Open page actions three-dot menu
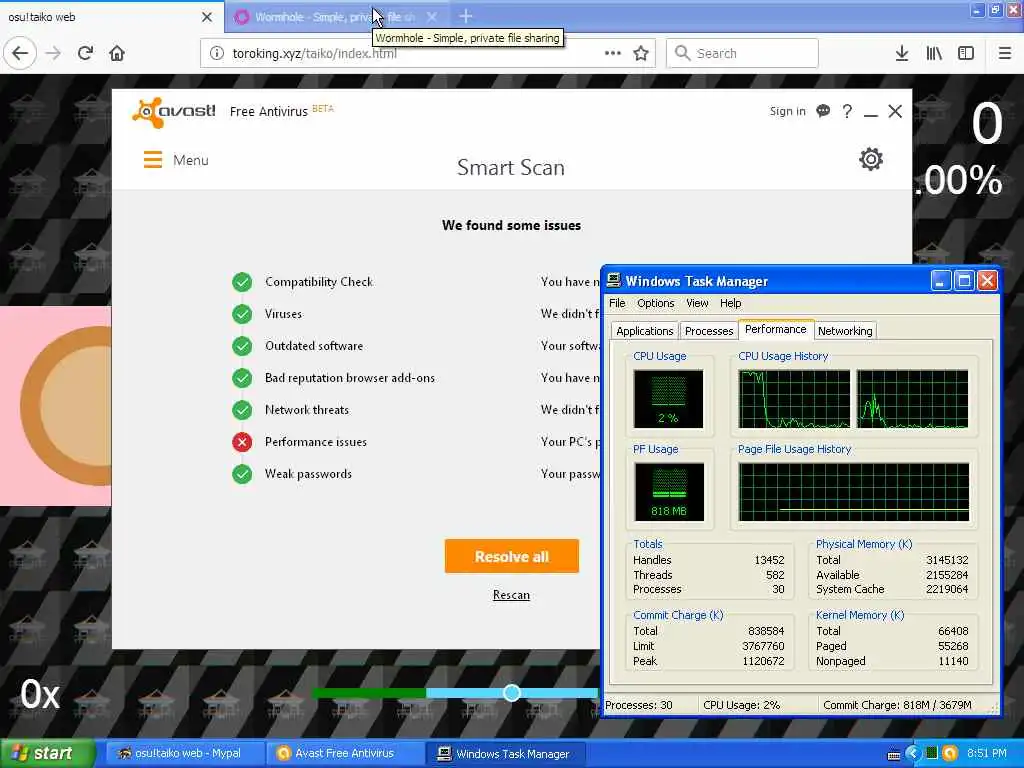Image resolution: width=1024 pixels, height=768 pixels. [x=613, y=54]
